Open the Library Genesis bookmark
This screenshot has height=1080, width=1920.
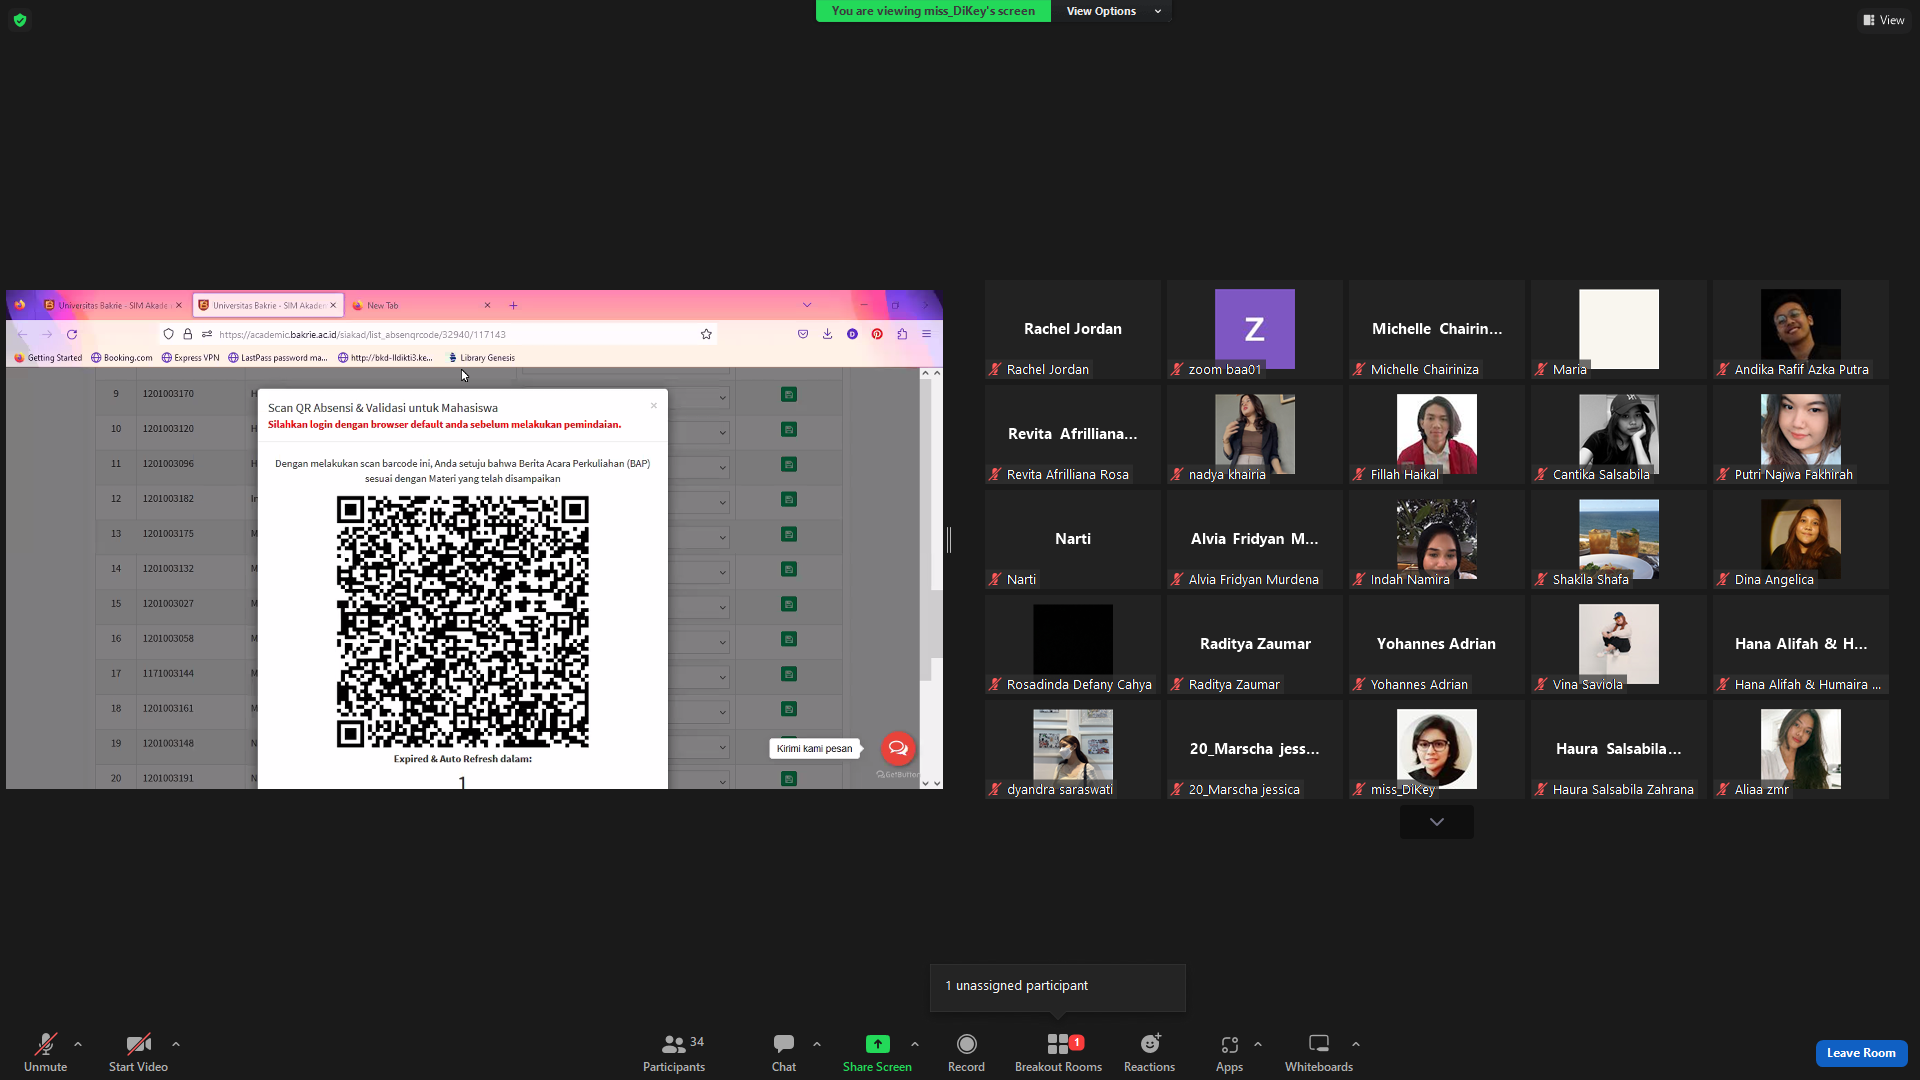481,357
